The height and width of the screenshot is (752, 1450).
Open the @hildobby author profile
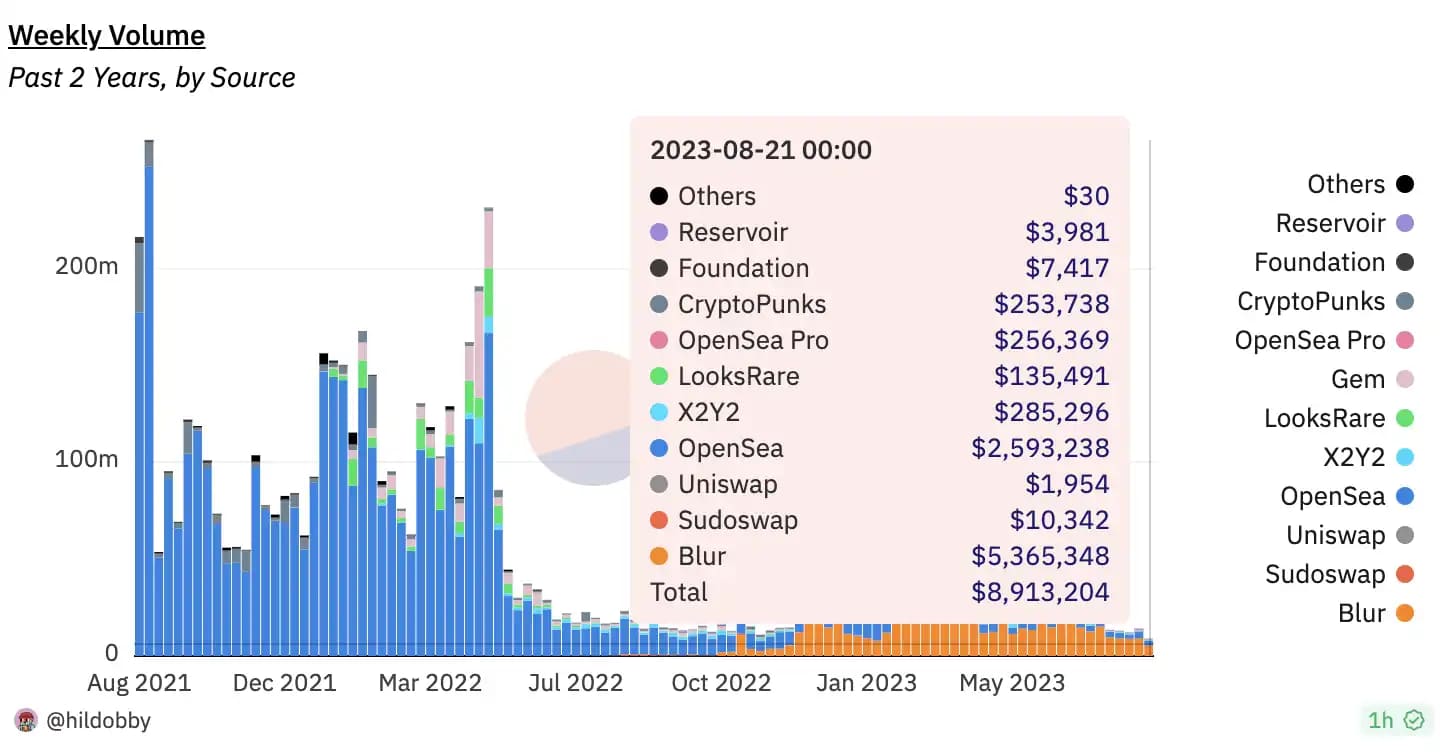(x=99, y=719)
